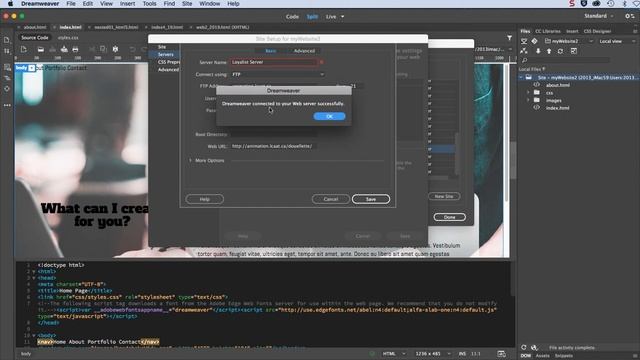
Task: Open the HTML document type dropdown in status bar
Action: coord(393,354)
